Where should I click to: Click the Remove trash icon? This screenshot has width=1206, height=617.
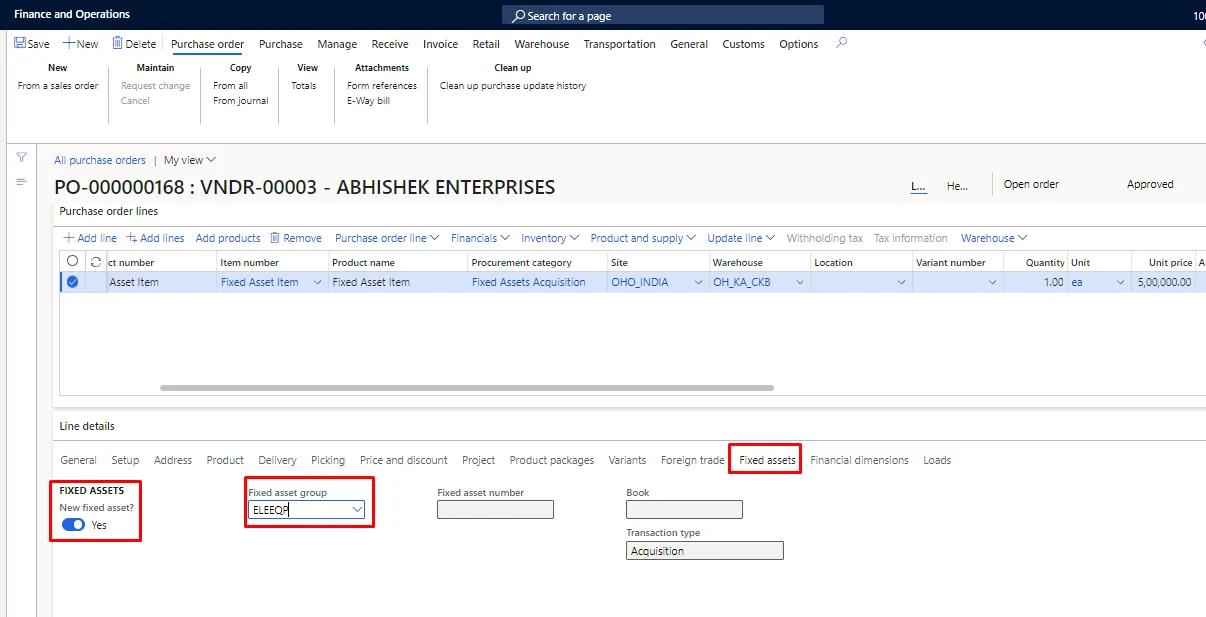coord(275,238)
